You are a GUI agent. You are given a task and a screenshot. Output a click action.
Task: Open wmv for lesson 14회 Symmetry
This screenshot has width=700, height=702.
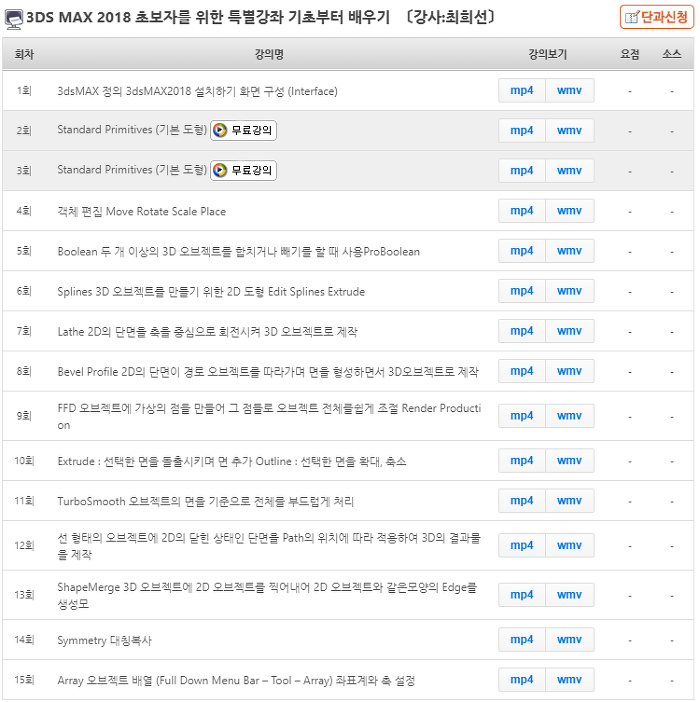click(x=570, y=640)
